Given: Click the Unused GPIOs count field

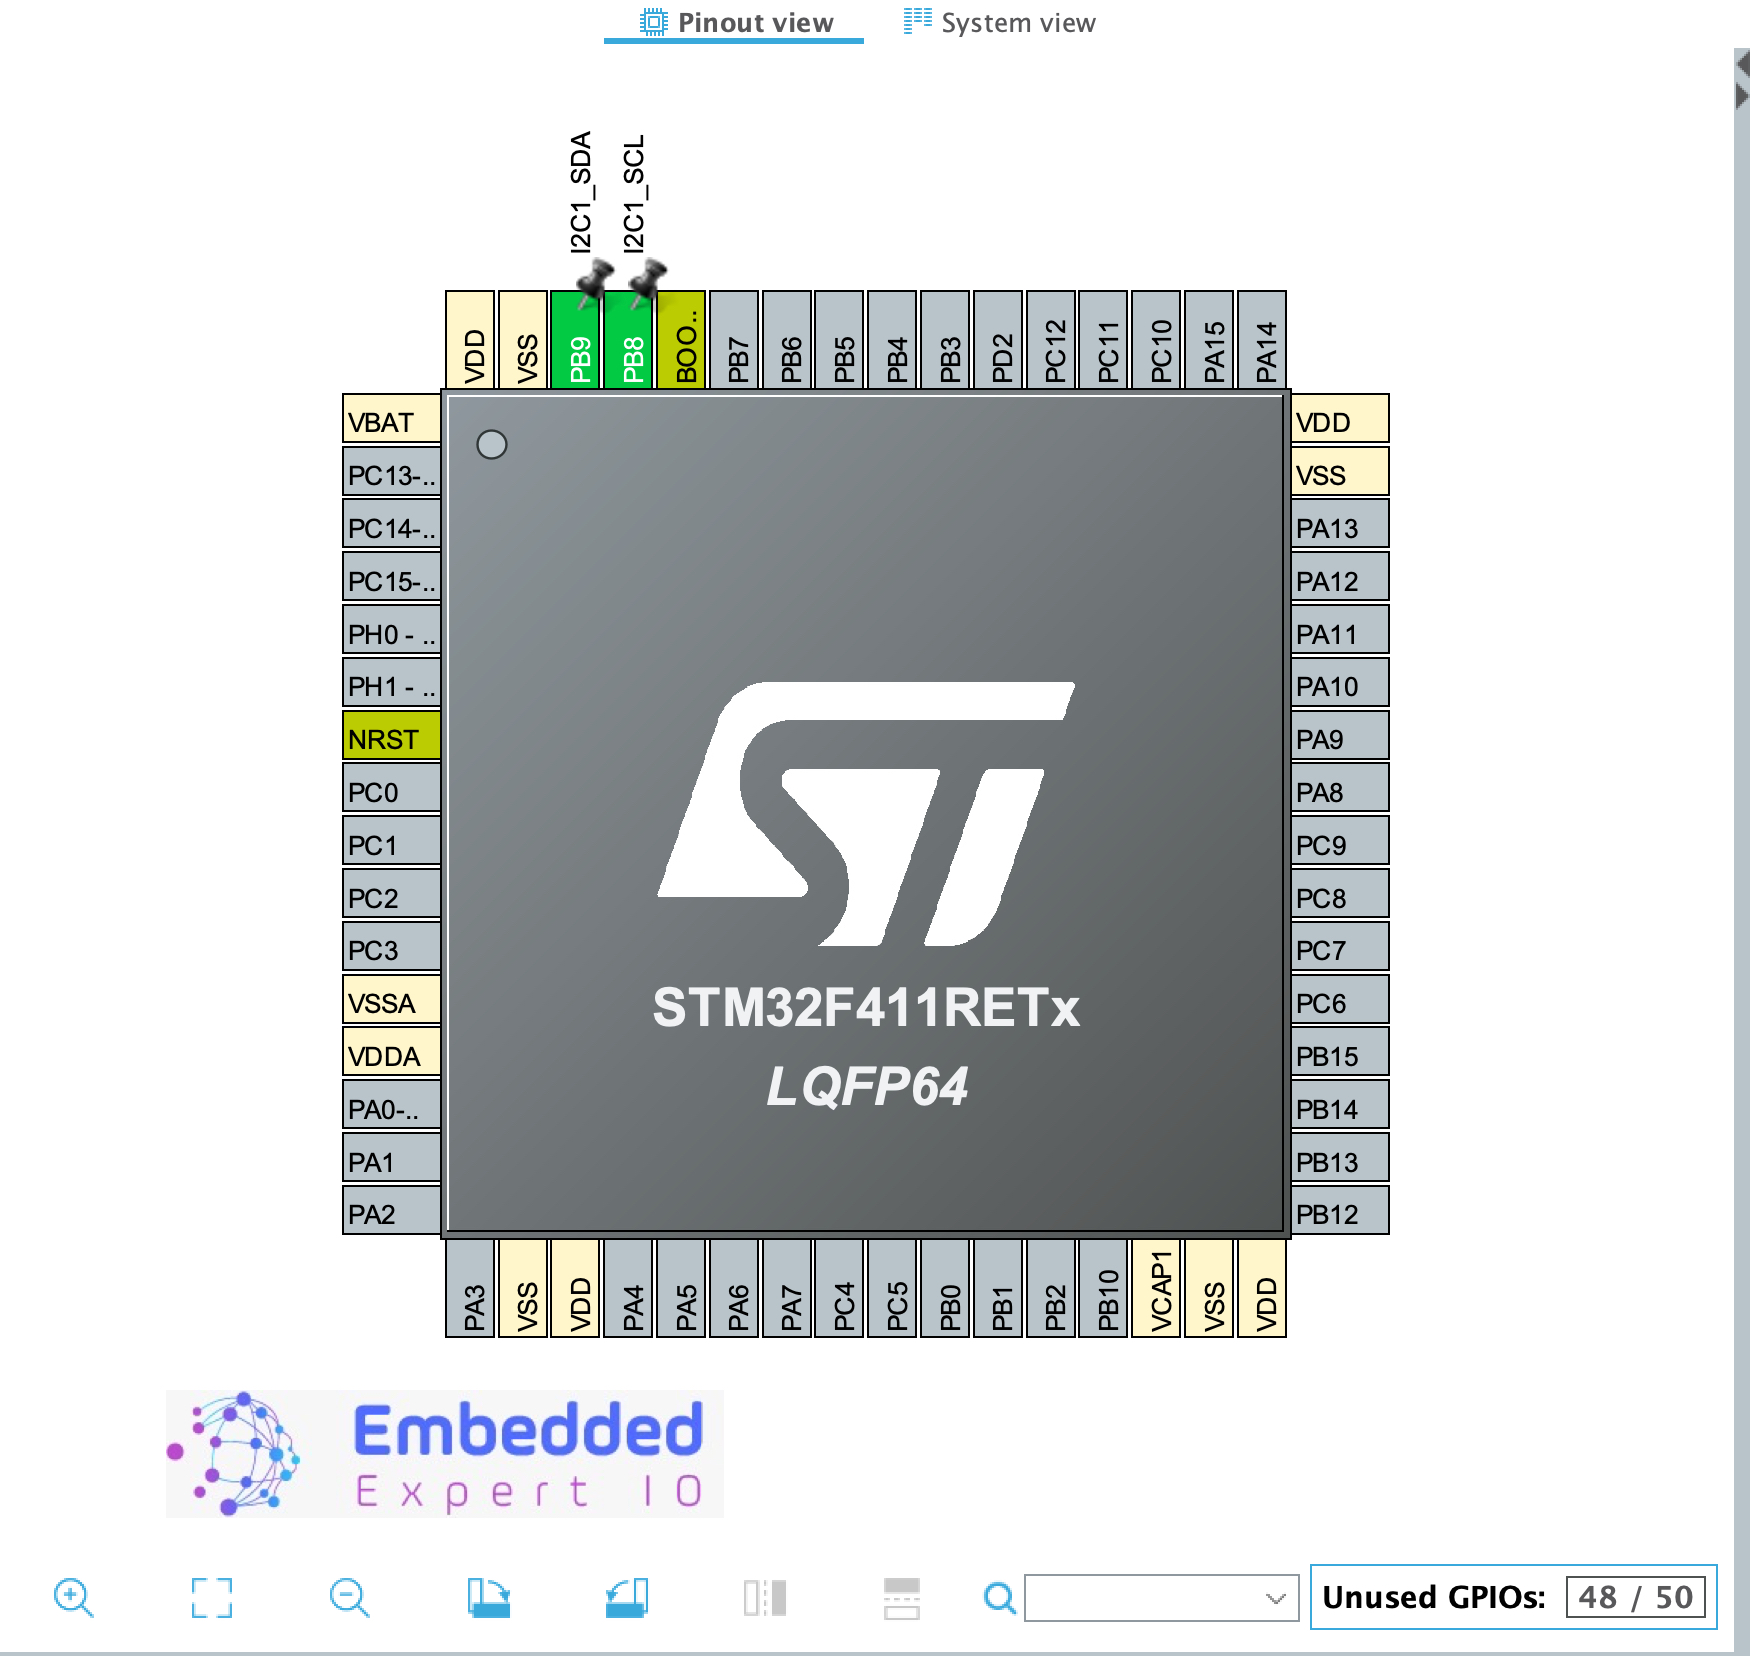Looking at the screenshot, I should [1635, 1597].
